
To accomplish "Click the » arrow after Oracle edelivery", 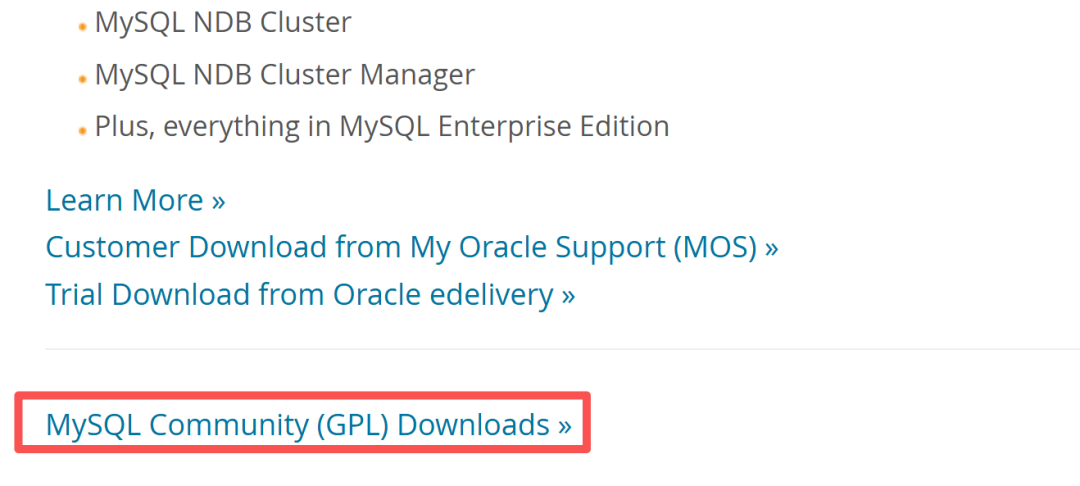I will click(x=568, y=295).
